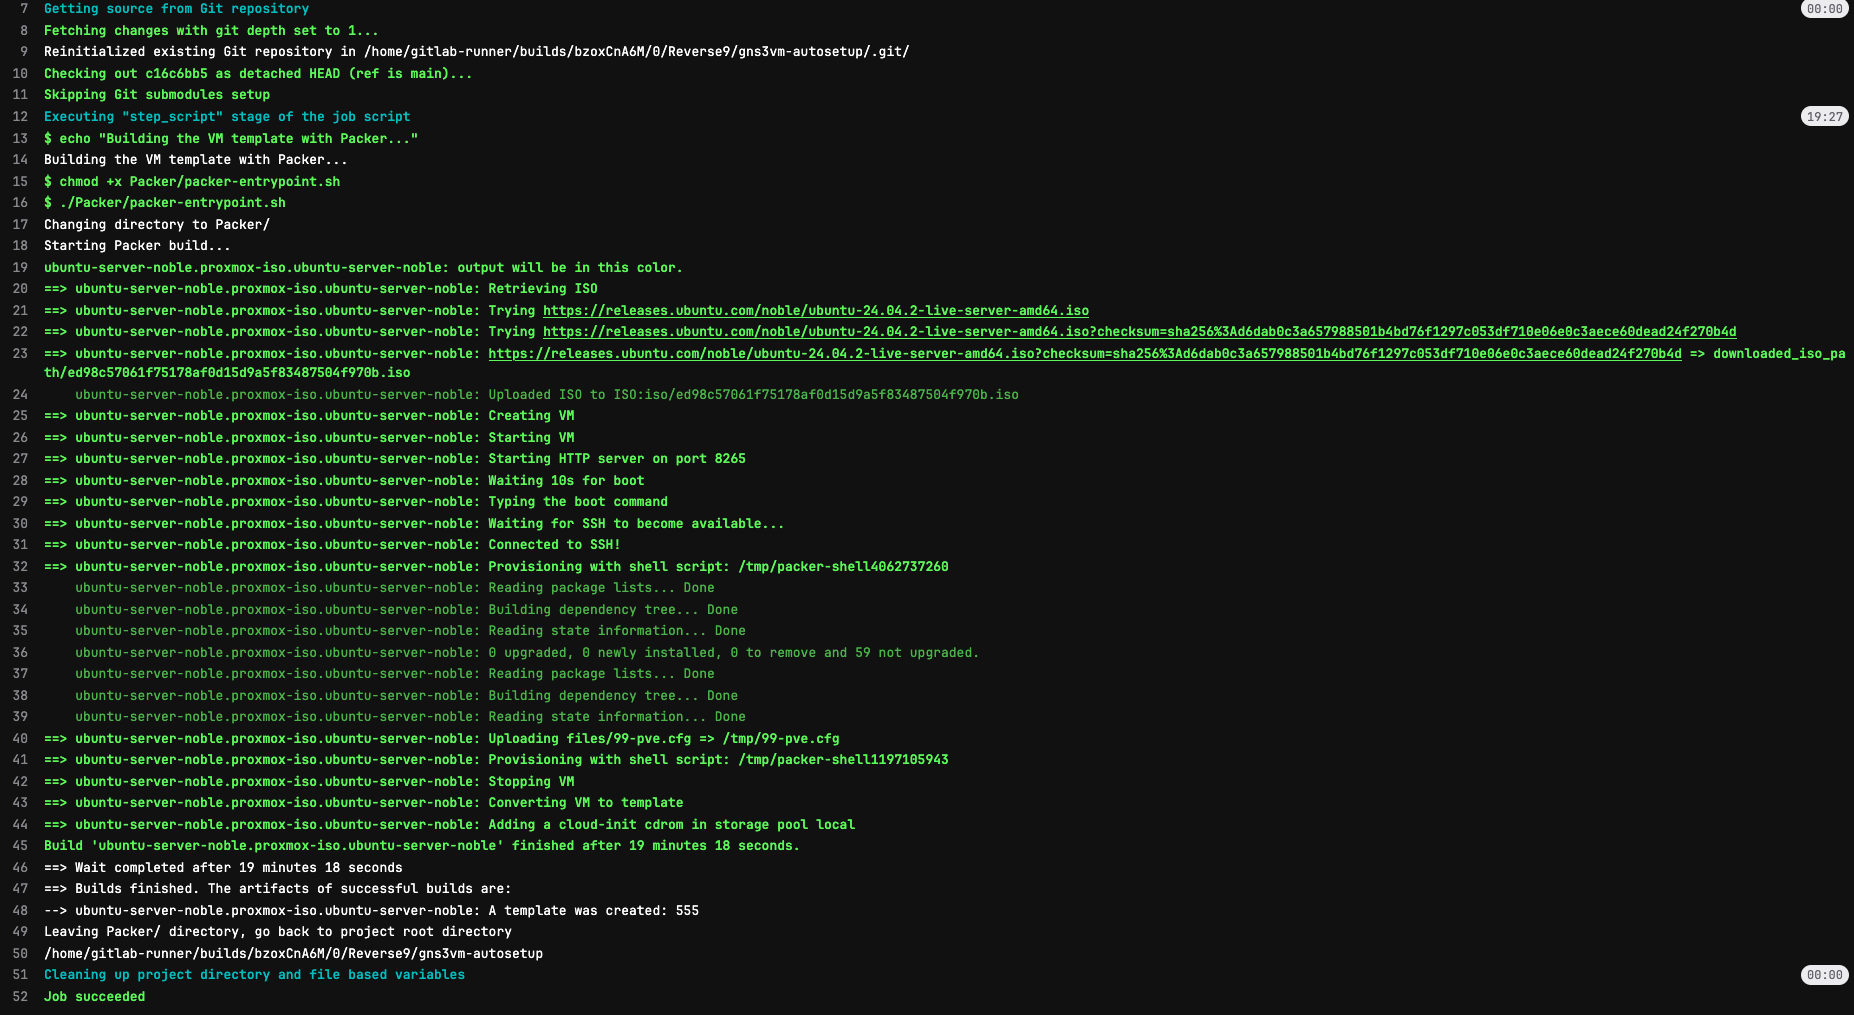This screenshot has height=1015, width=1854.
Task: Click "Provisioning with shell script: /tmp/packer-shell1197105943"
Action: pyautogui.click(x=496, y=760)
